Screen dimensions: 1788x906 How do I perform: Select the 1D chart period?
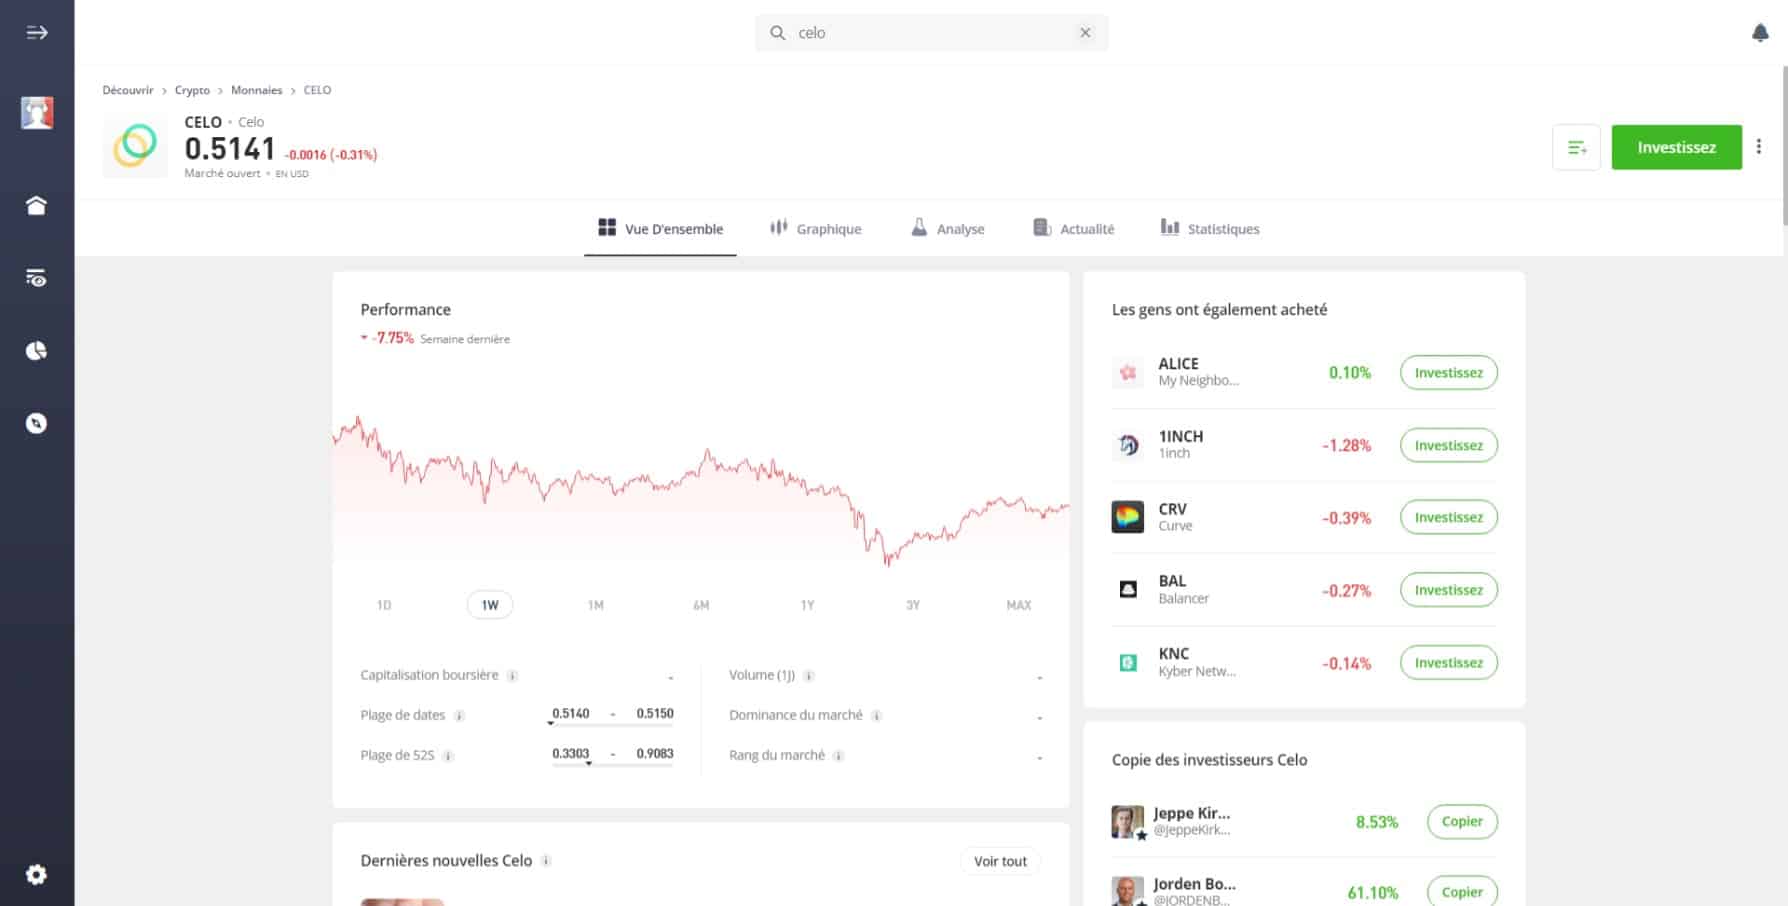pyautogui.click(x=384, y=605)
